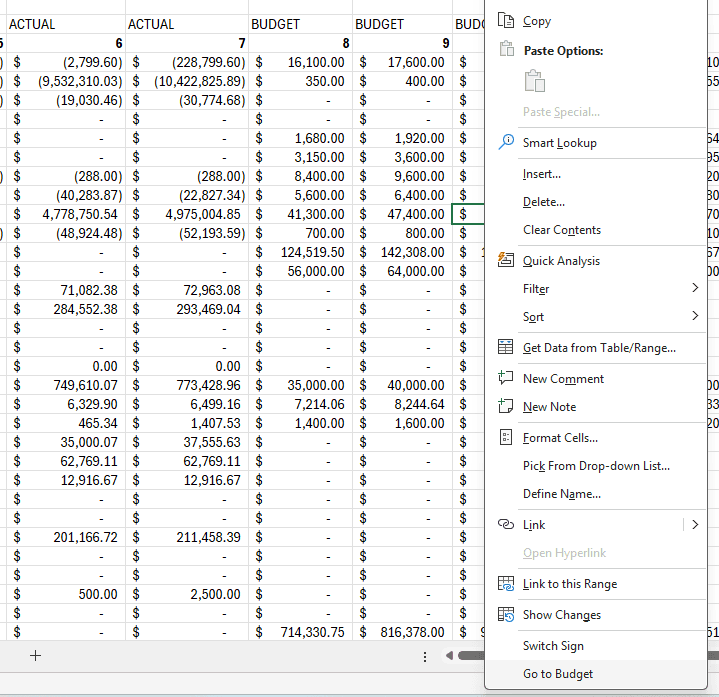The image size is (719, 697).
Task: Click the Paste clipboard icon under Paste Options
Action: point(535,81)
